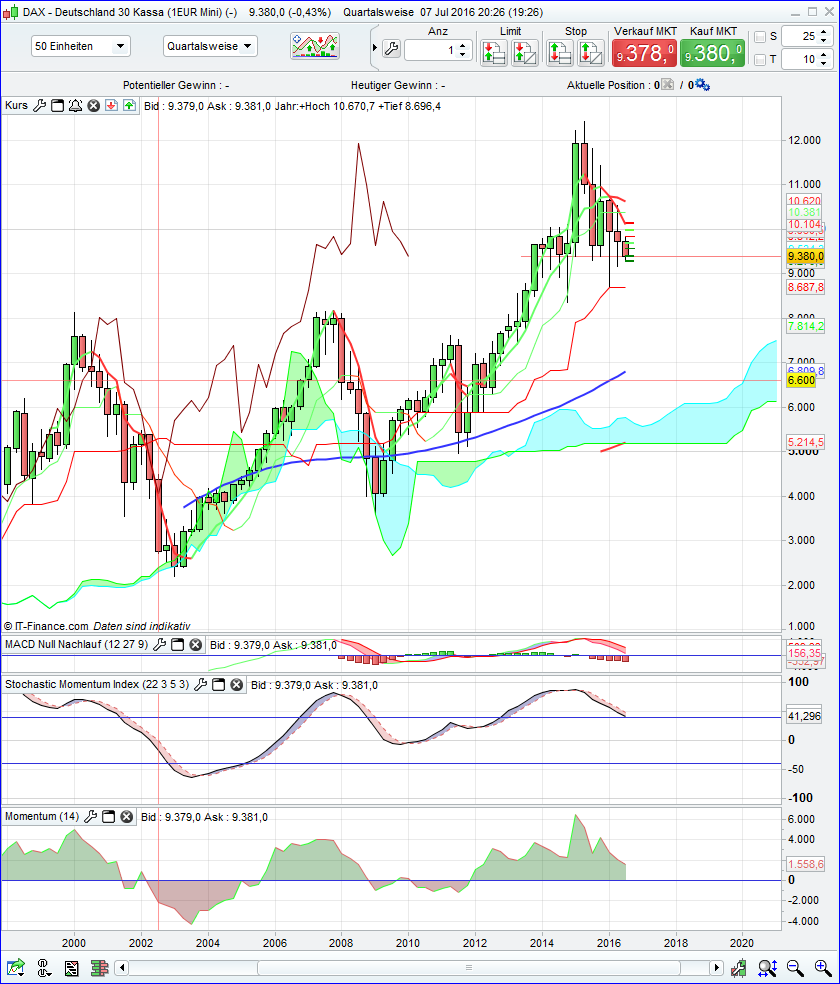Zoom in with the plus magnifier icon
This screenshot has height=984, width=840.
[x=820, y=968]
